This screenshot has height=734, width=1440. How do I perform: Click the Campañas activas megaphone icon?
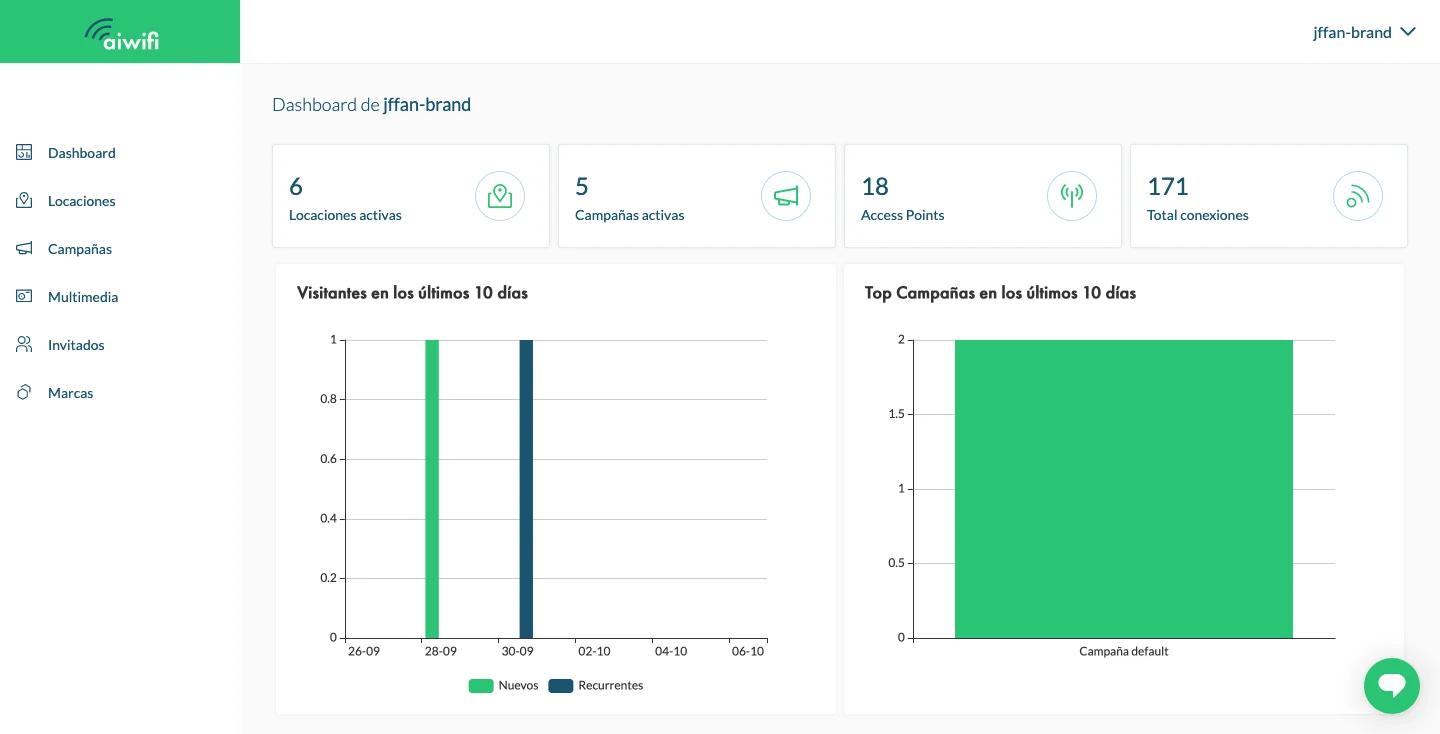[x=785, y=196]
